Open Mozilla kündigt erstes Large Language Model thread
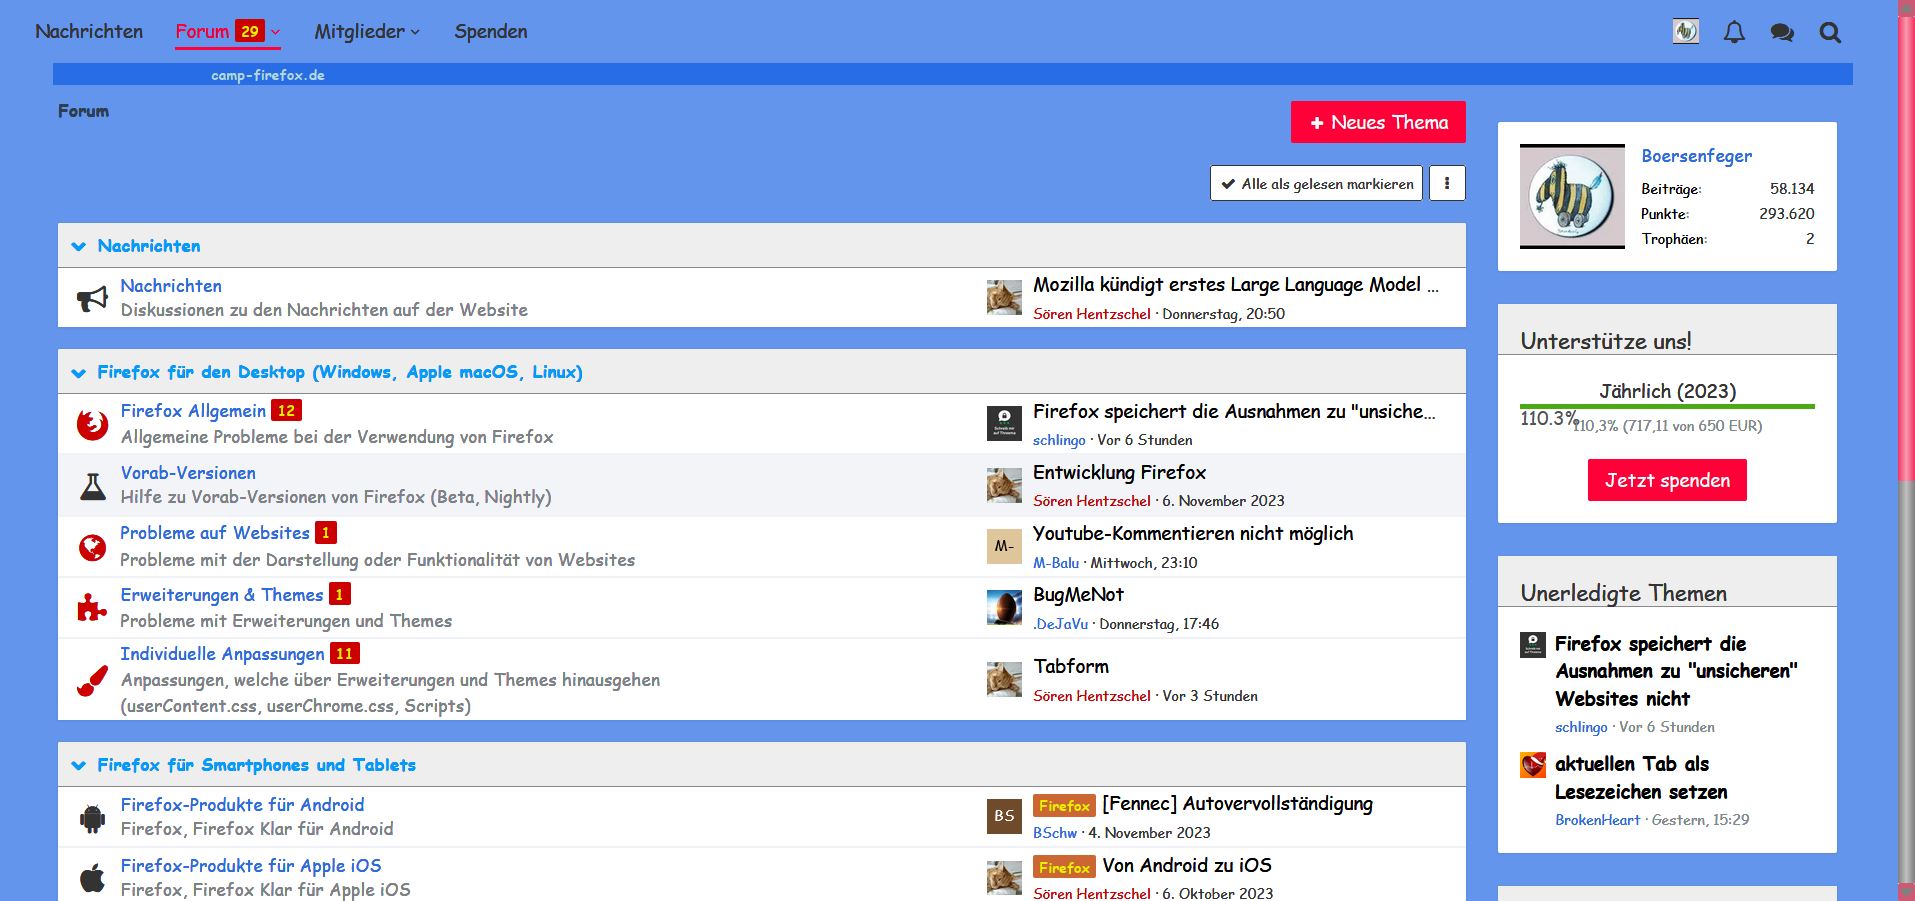Image resolution: width=1915 pixels, height=901 pixels. click(1236, 285)
